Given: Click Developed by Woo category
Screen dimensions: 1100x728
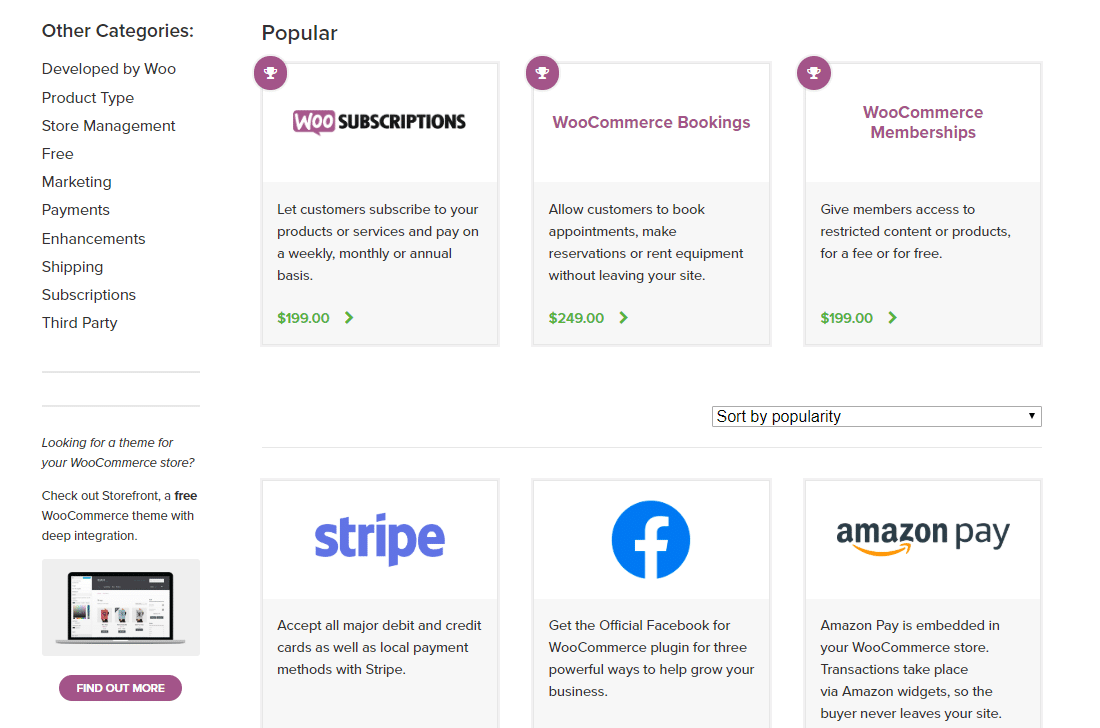Looking at the screenshot, I should (108, 69).
